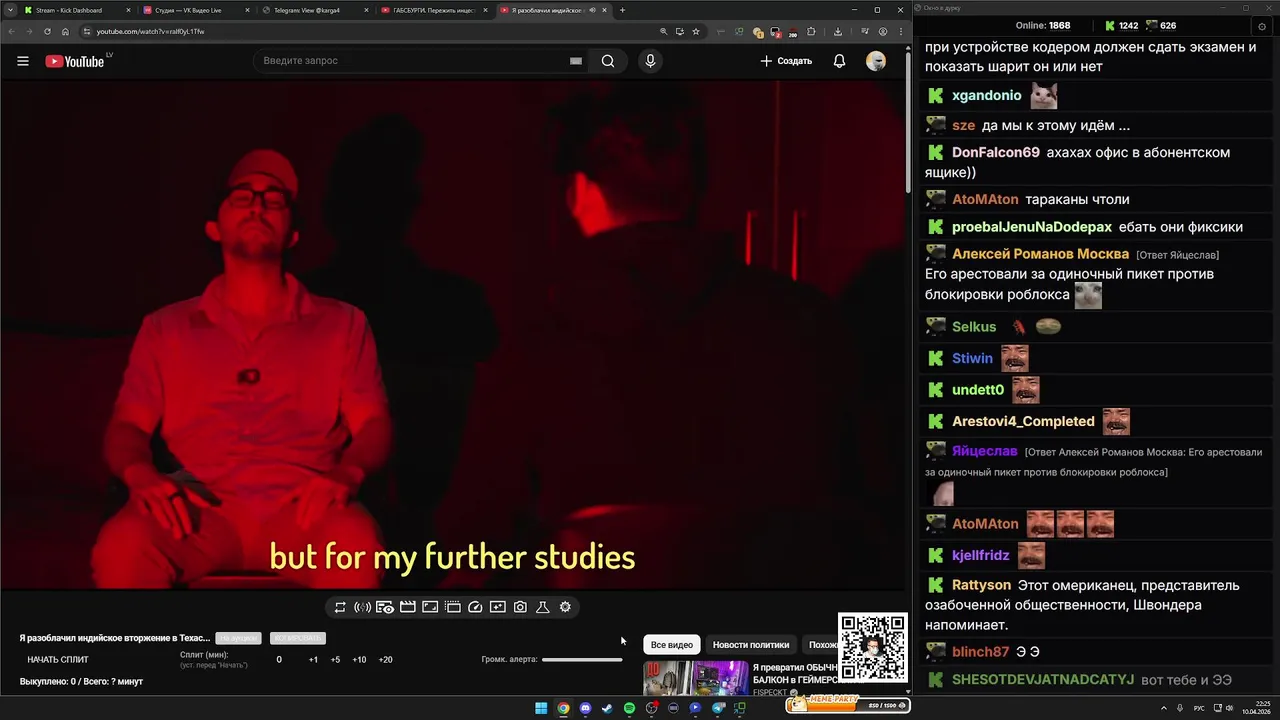
Task: Open the playback speed gauge icon
Action: [475, 607]
